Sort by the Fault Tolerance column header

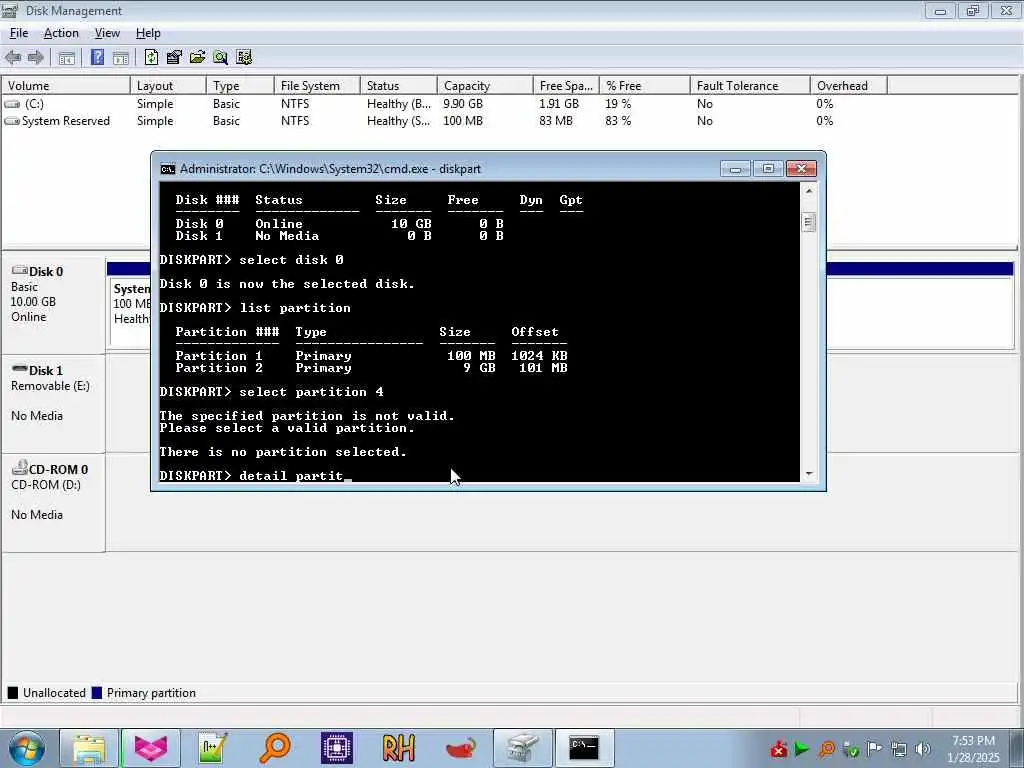[x=750, y=86]
